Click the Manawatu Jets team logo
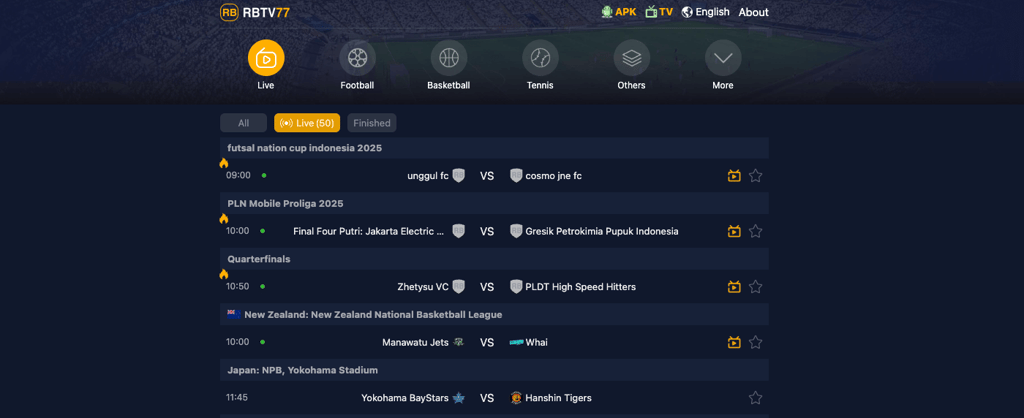This screenshot has height=418, width=1024. [458, 342]
